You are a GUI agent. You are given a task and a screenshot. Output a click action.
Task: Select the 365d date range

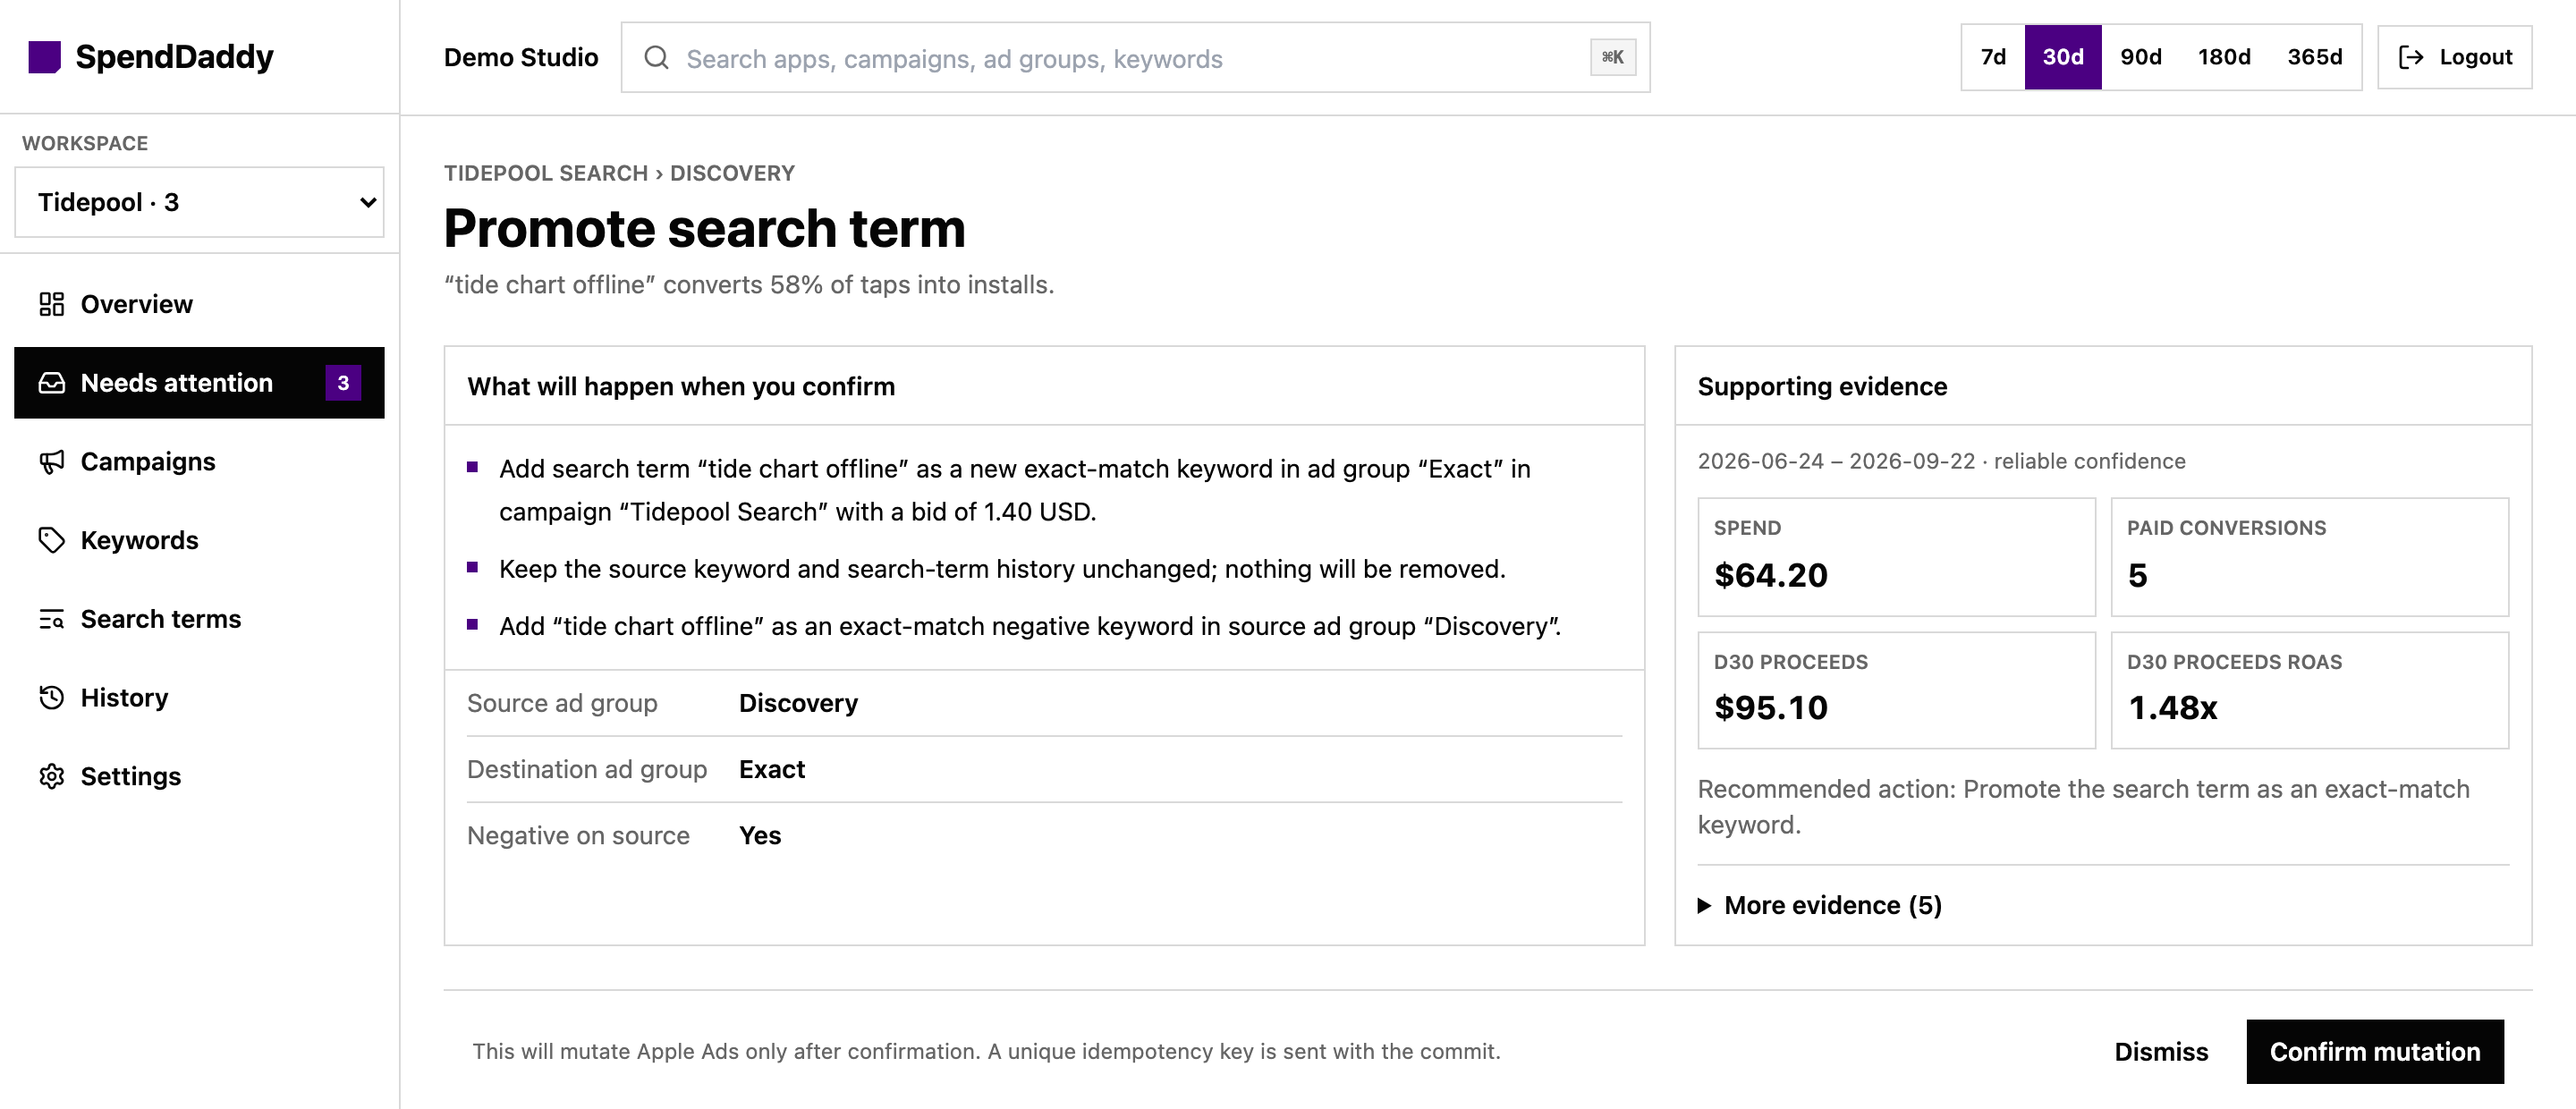2315,57
